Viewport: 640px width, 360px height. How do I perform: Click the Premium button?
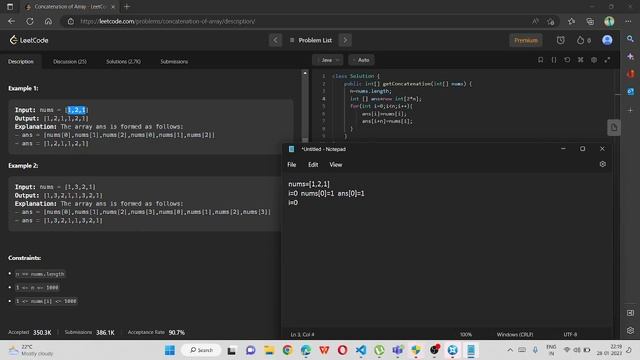(526, 40)
